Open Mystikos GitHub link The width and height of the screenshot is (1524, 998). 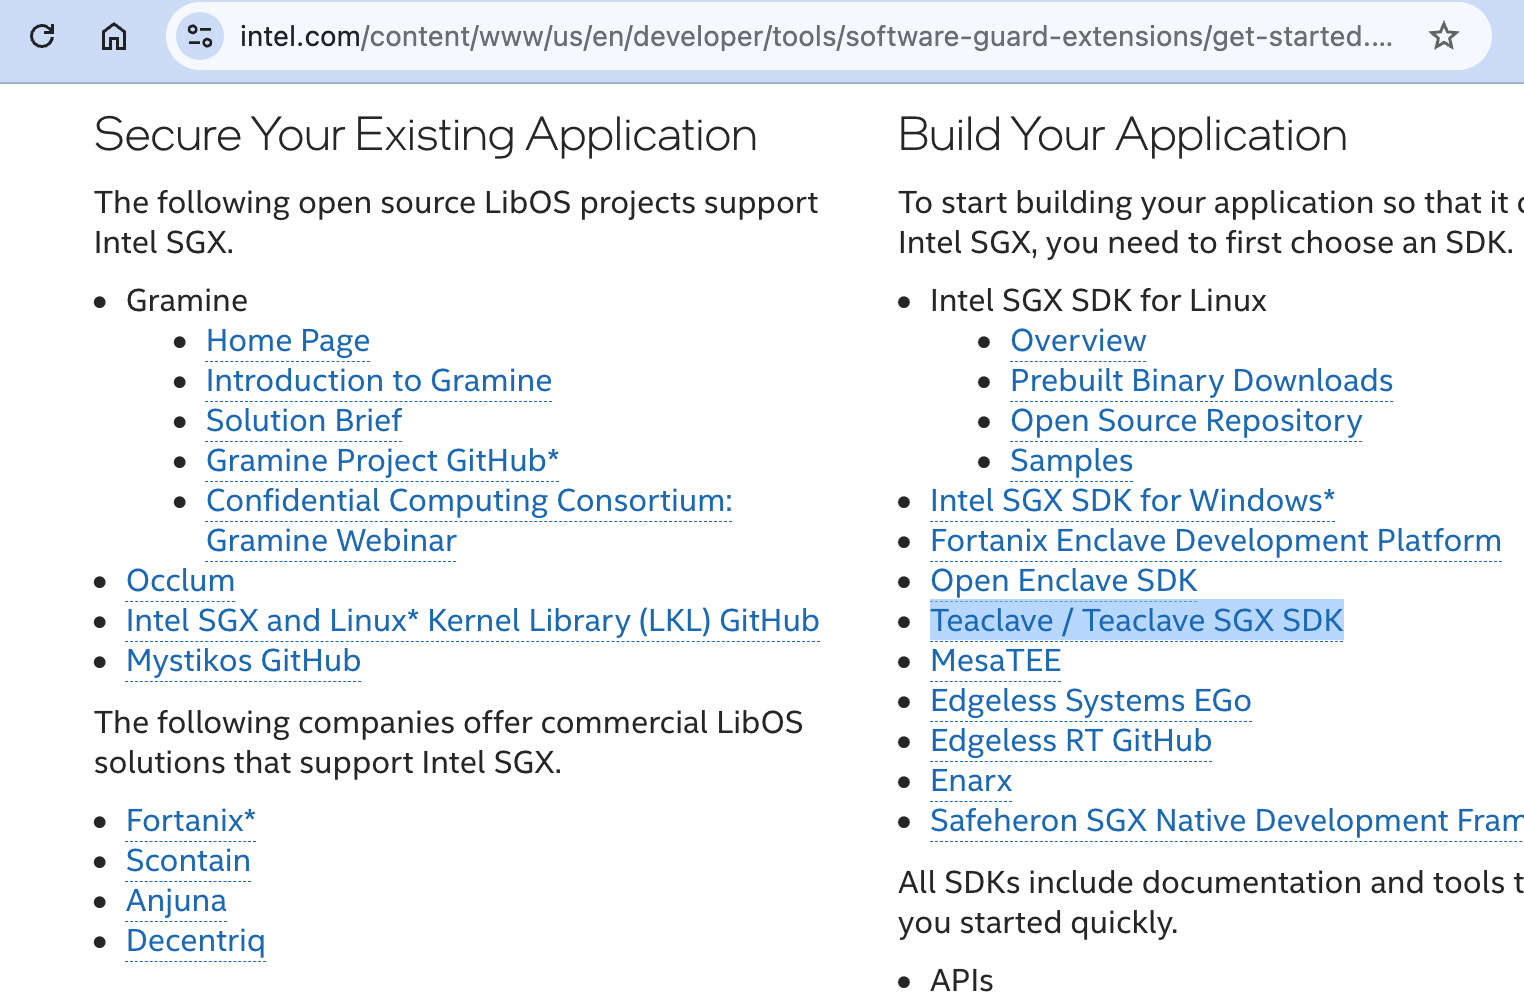[x=243, y=661]
